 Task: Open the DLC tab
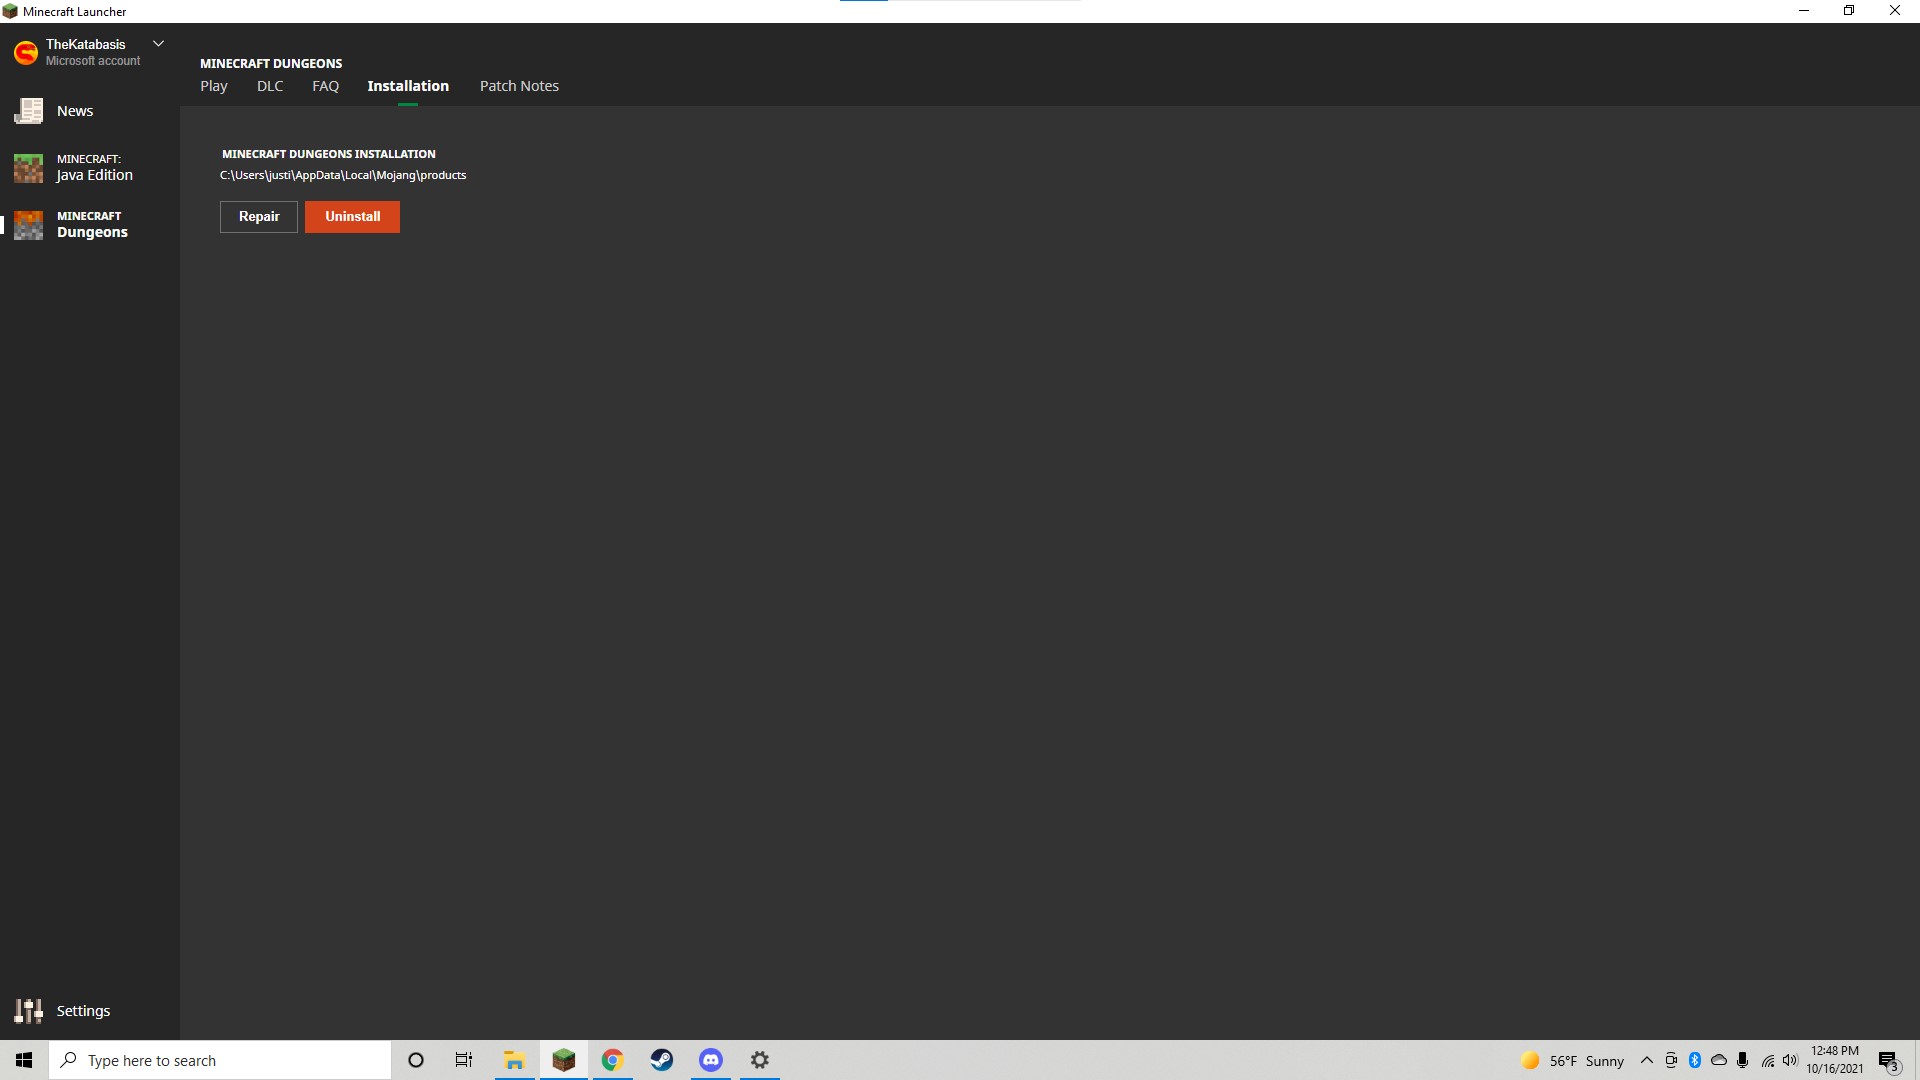click(x=270, y=86)
